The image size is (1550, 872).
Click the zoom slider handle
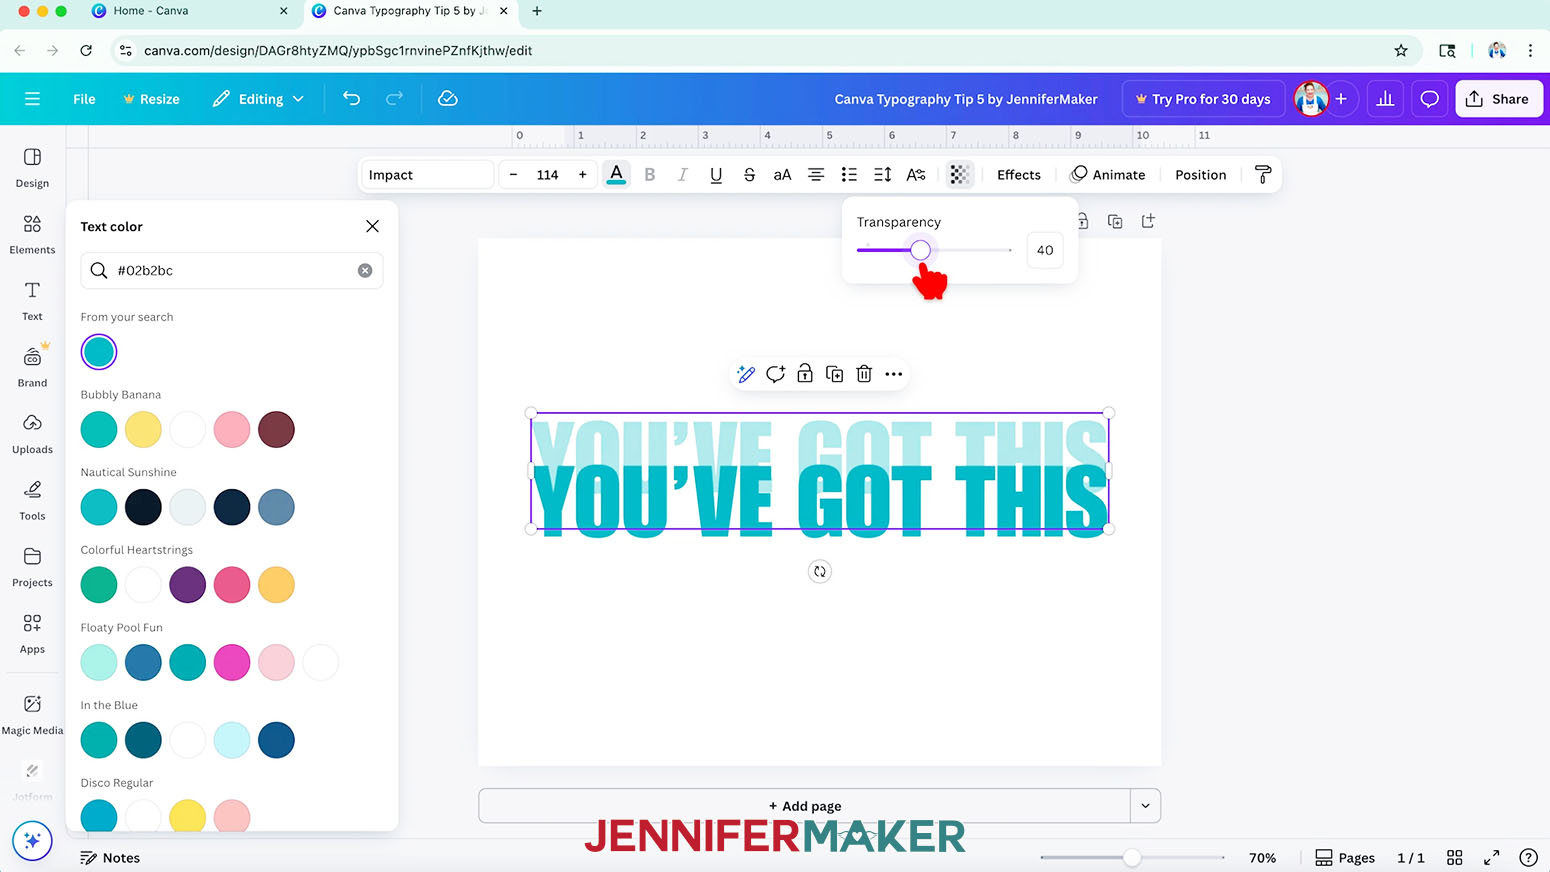coord(1132,857)
